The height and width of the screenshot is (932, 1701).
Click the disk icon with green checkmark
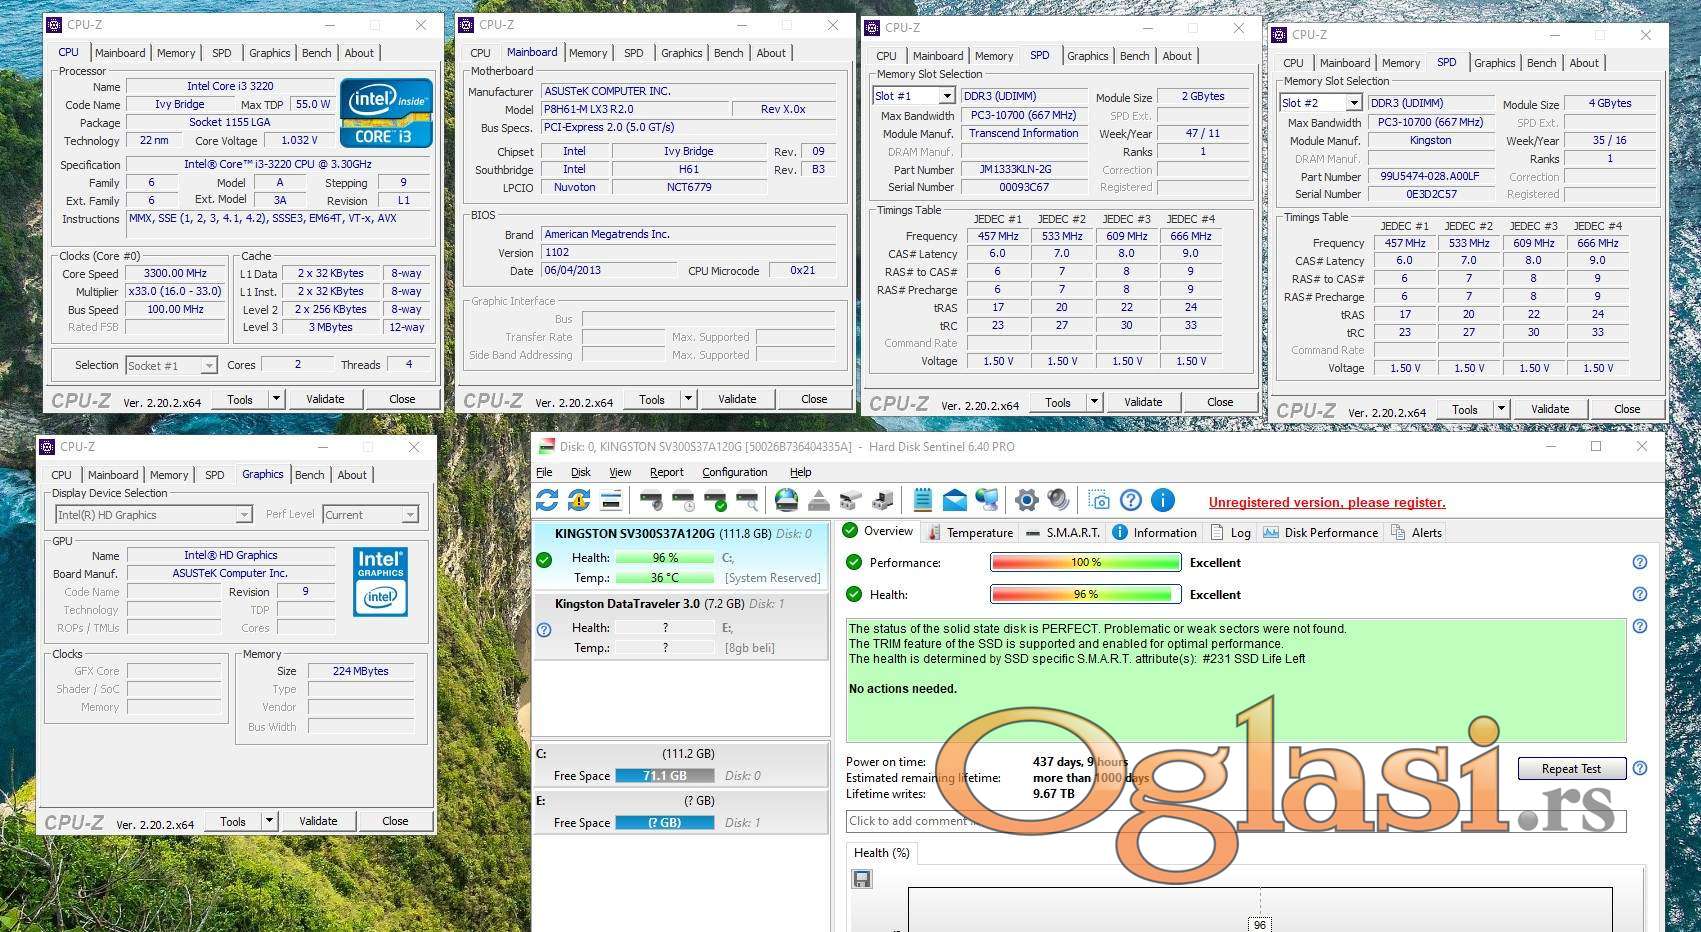(716, 500)
